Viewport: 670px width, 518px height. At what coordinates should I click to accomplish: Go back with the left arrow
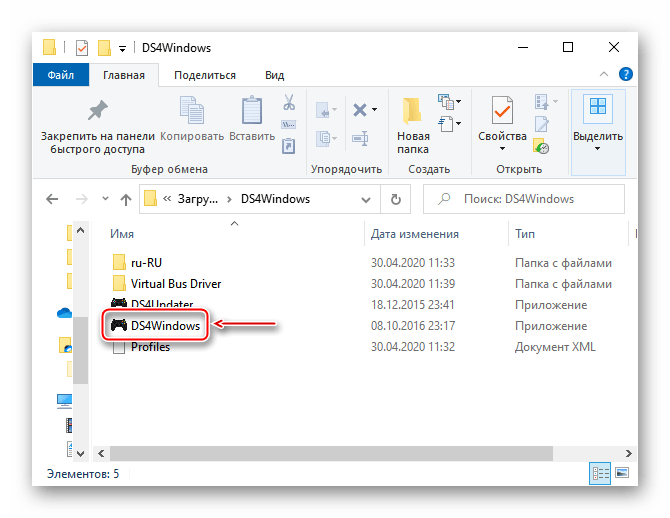click(52, 199)
